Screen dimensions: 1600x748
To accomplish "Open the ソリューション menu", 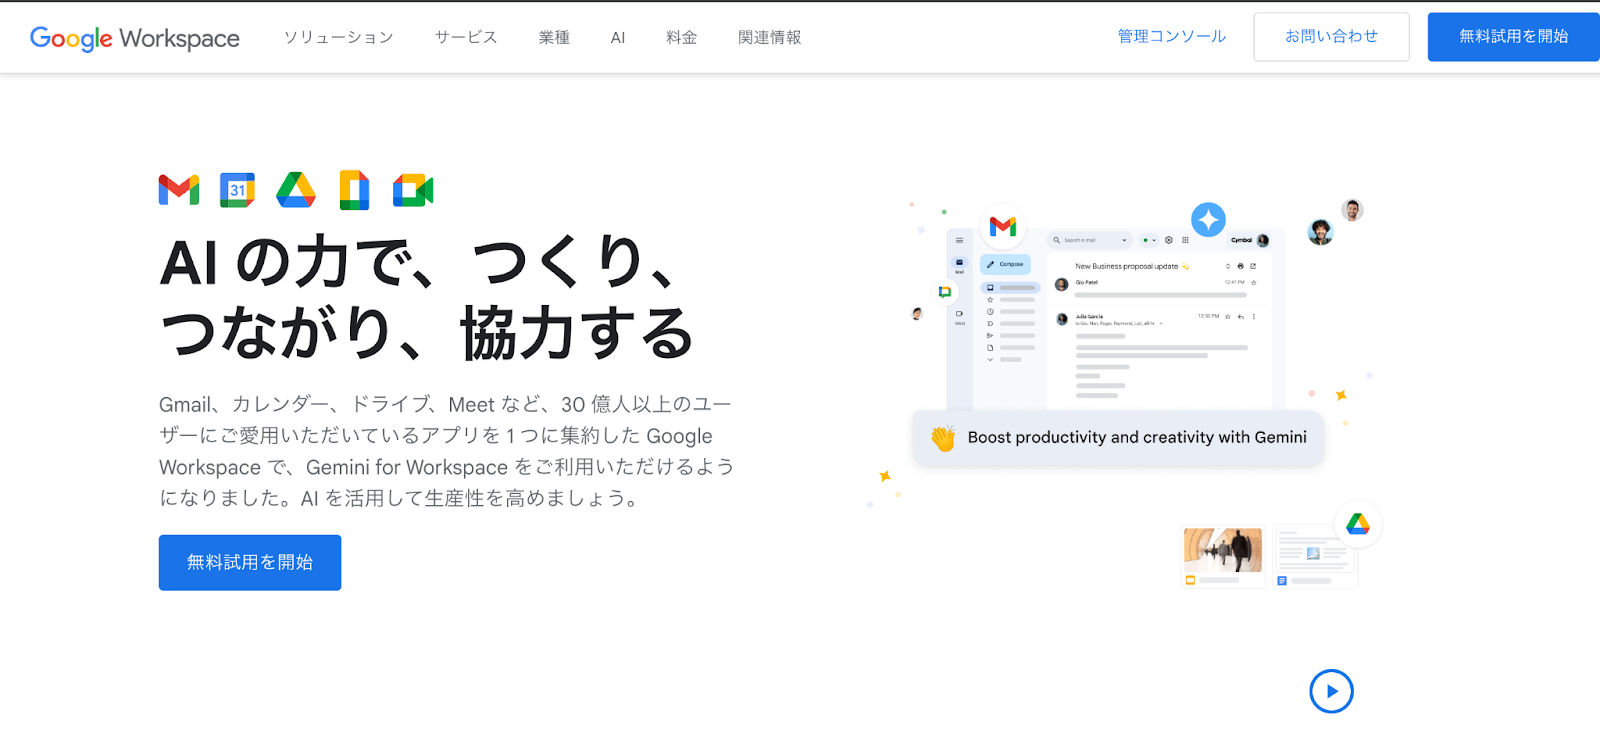I will tap(338, 37).
